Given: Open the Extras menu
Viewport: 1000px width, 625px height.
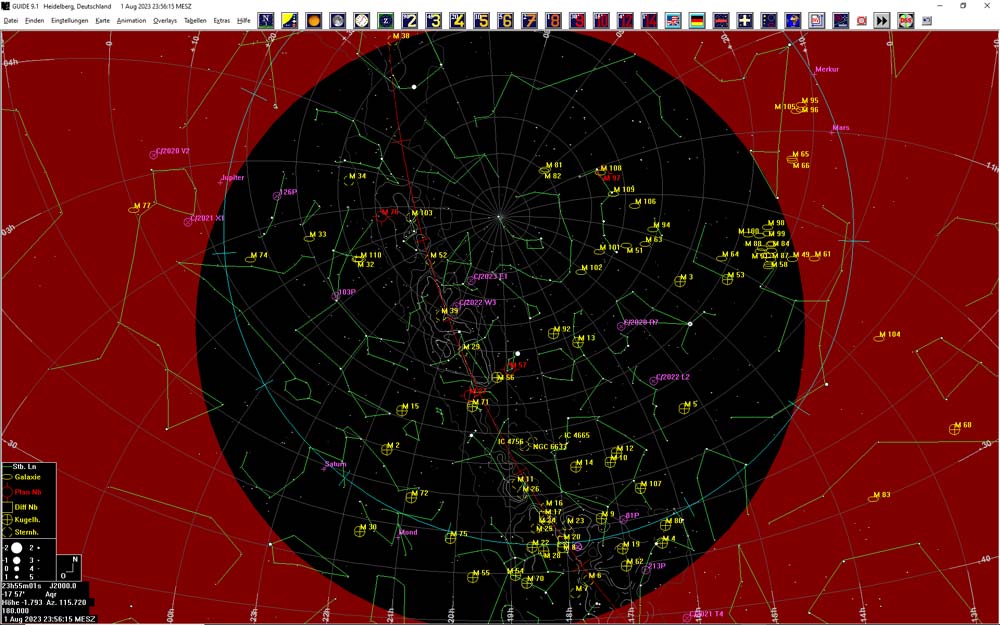Looking at the screenshot, I should click(222, 20).
